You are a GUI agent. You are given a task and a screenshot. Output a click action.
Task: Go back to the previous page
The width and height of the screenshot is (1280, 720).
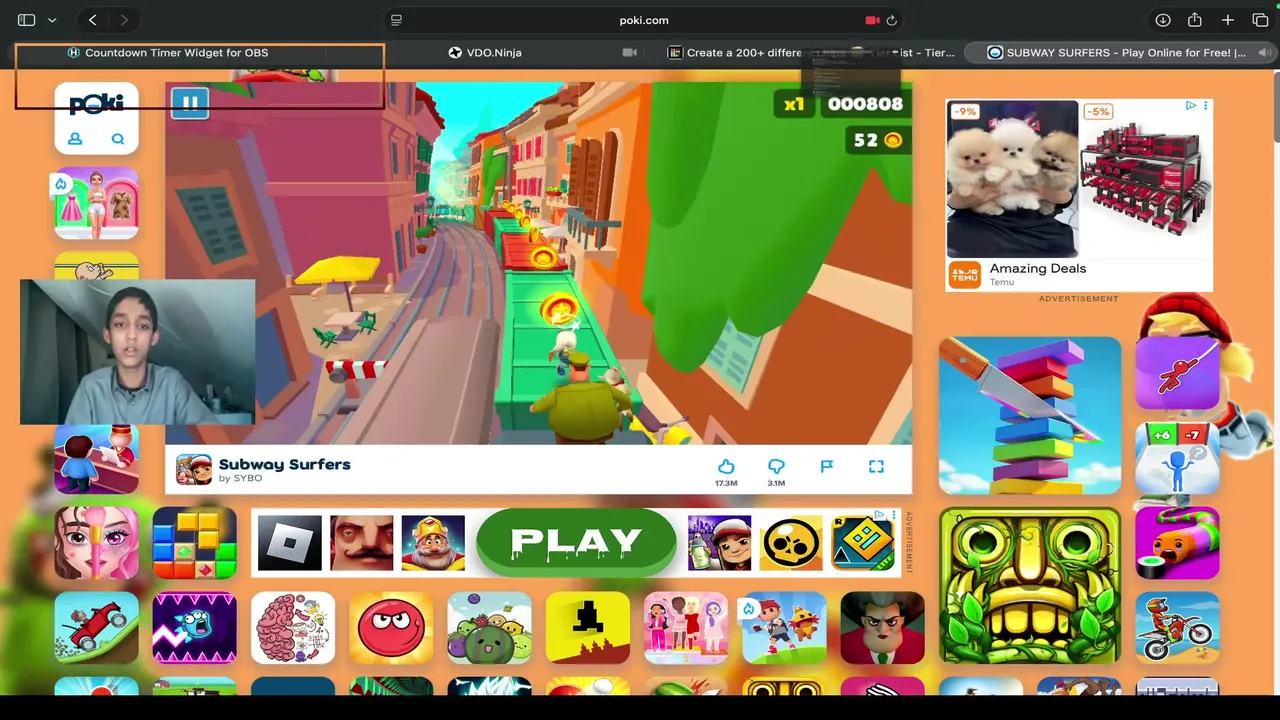(92, 20)
